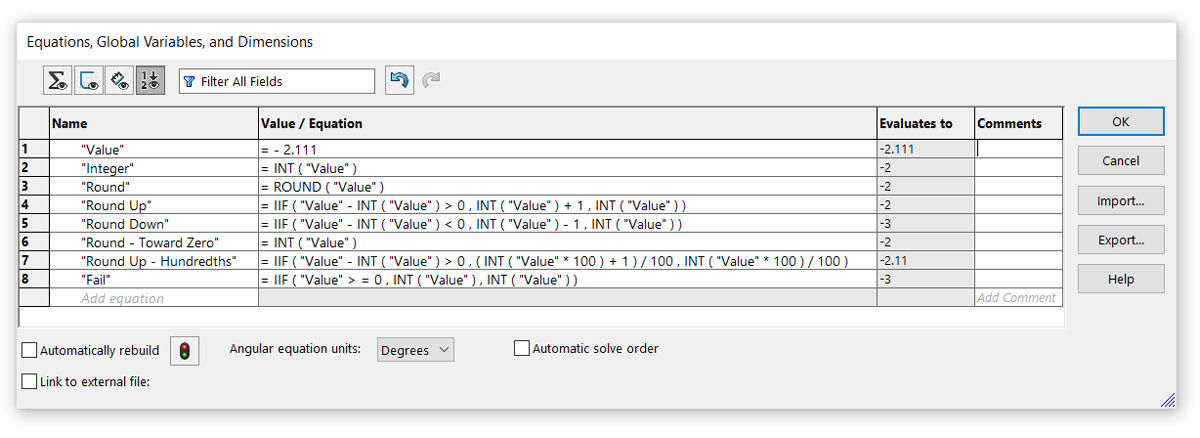
Task: Toggle the Ordered View icon
Action: [x=150, y=81]
